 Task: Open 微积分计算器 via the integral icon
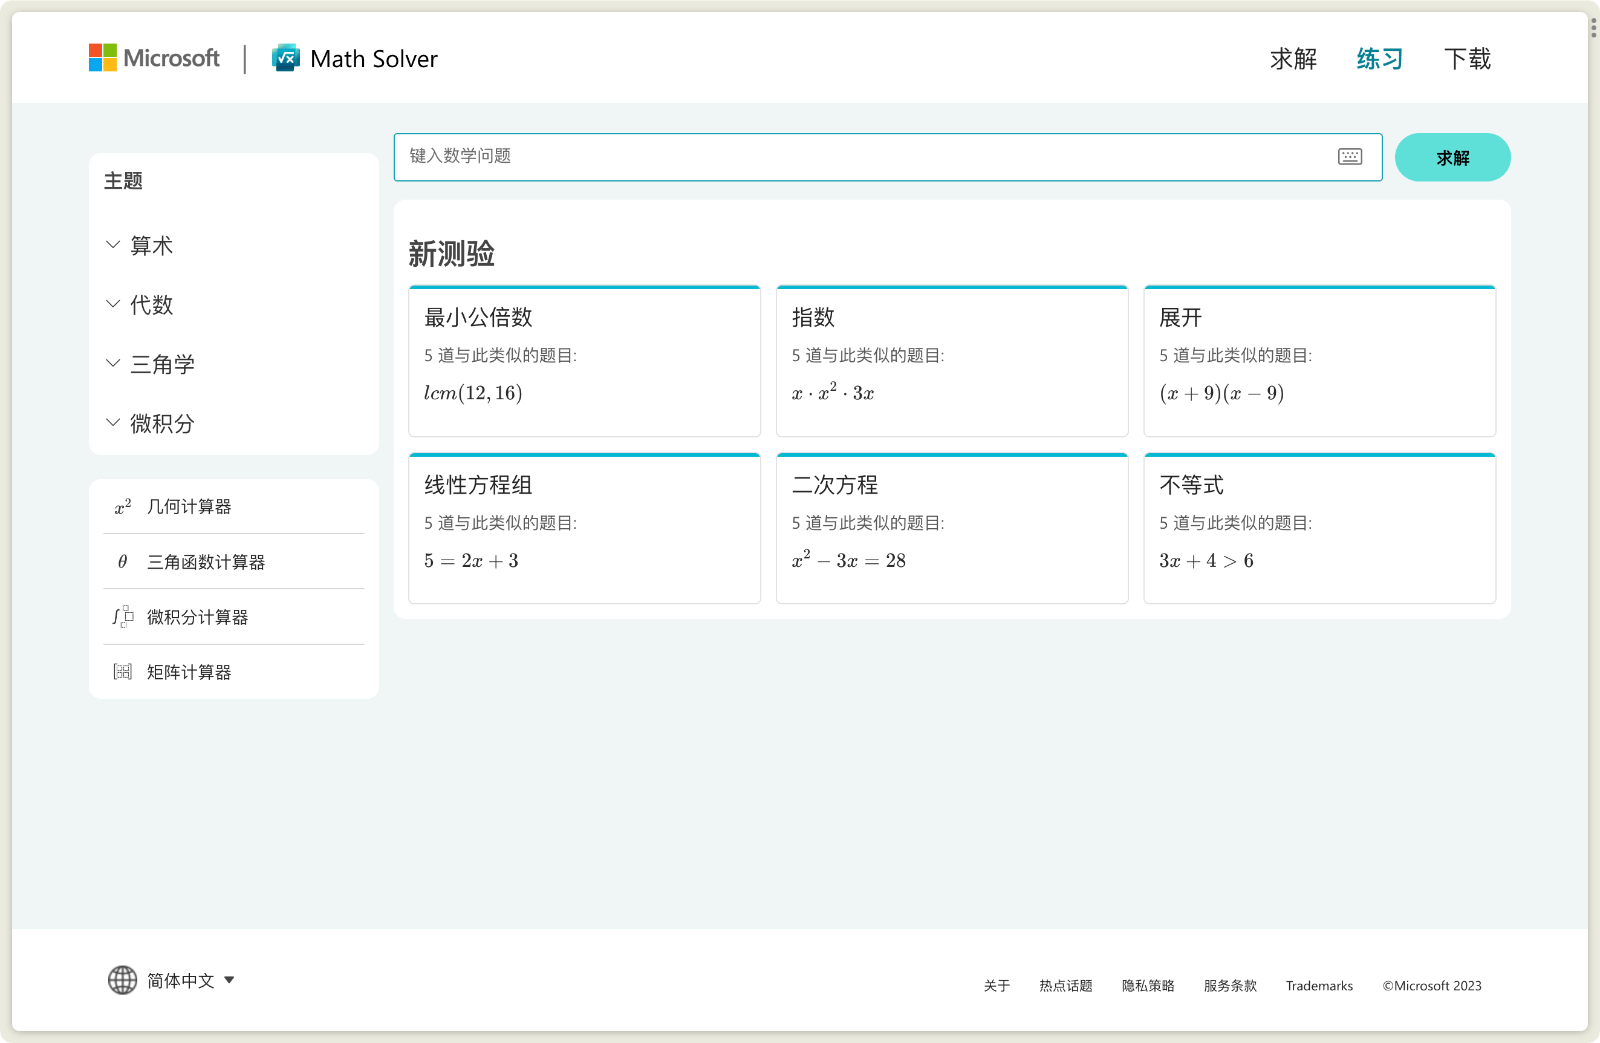tap(122, 616)
